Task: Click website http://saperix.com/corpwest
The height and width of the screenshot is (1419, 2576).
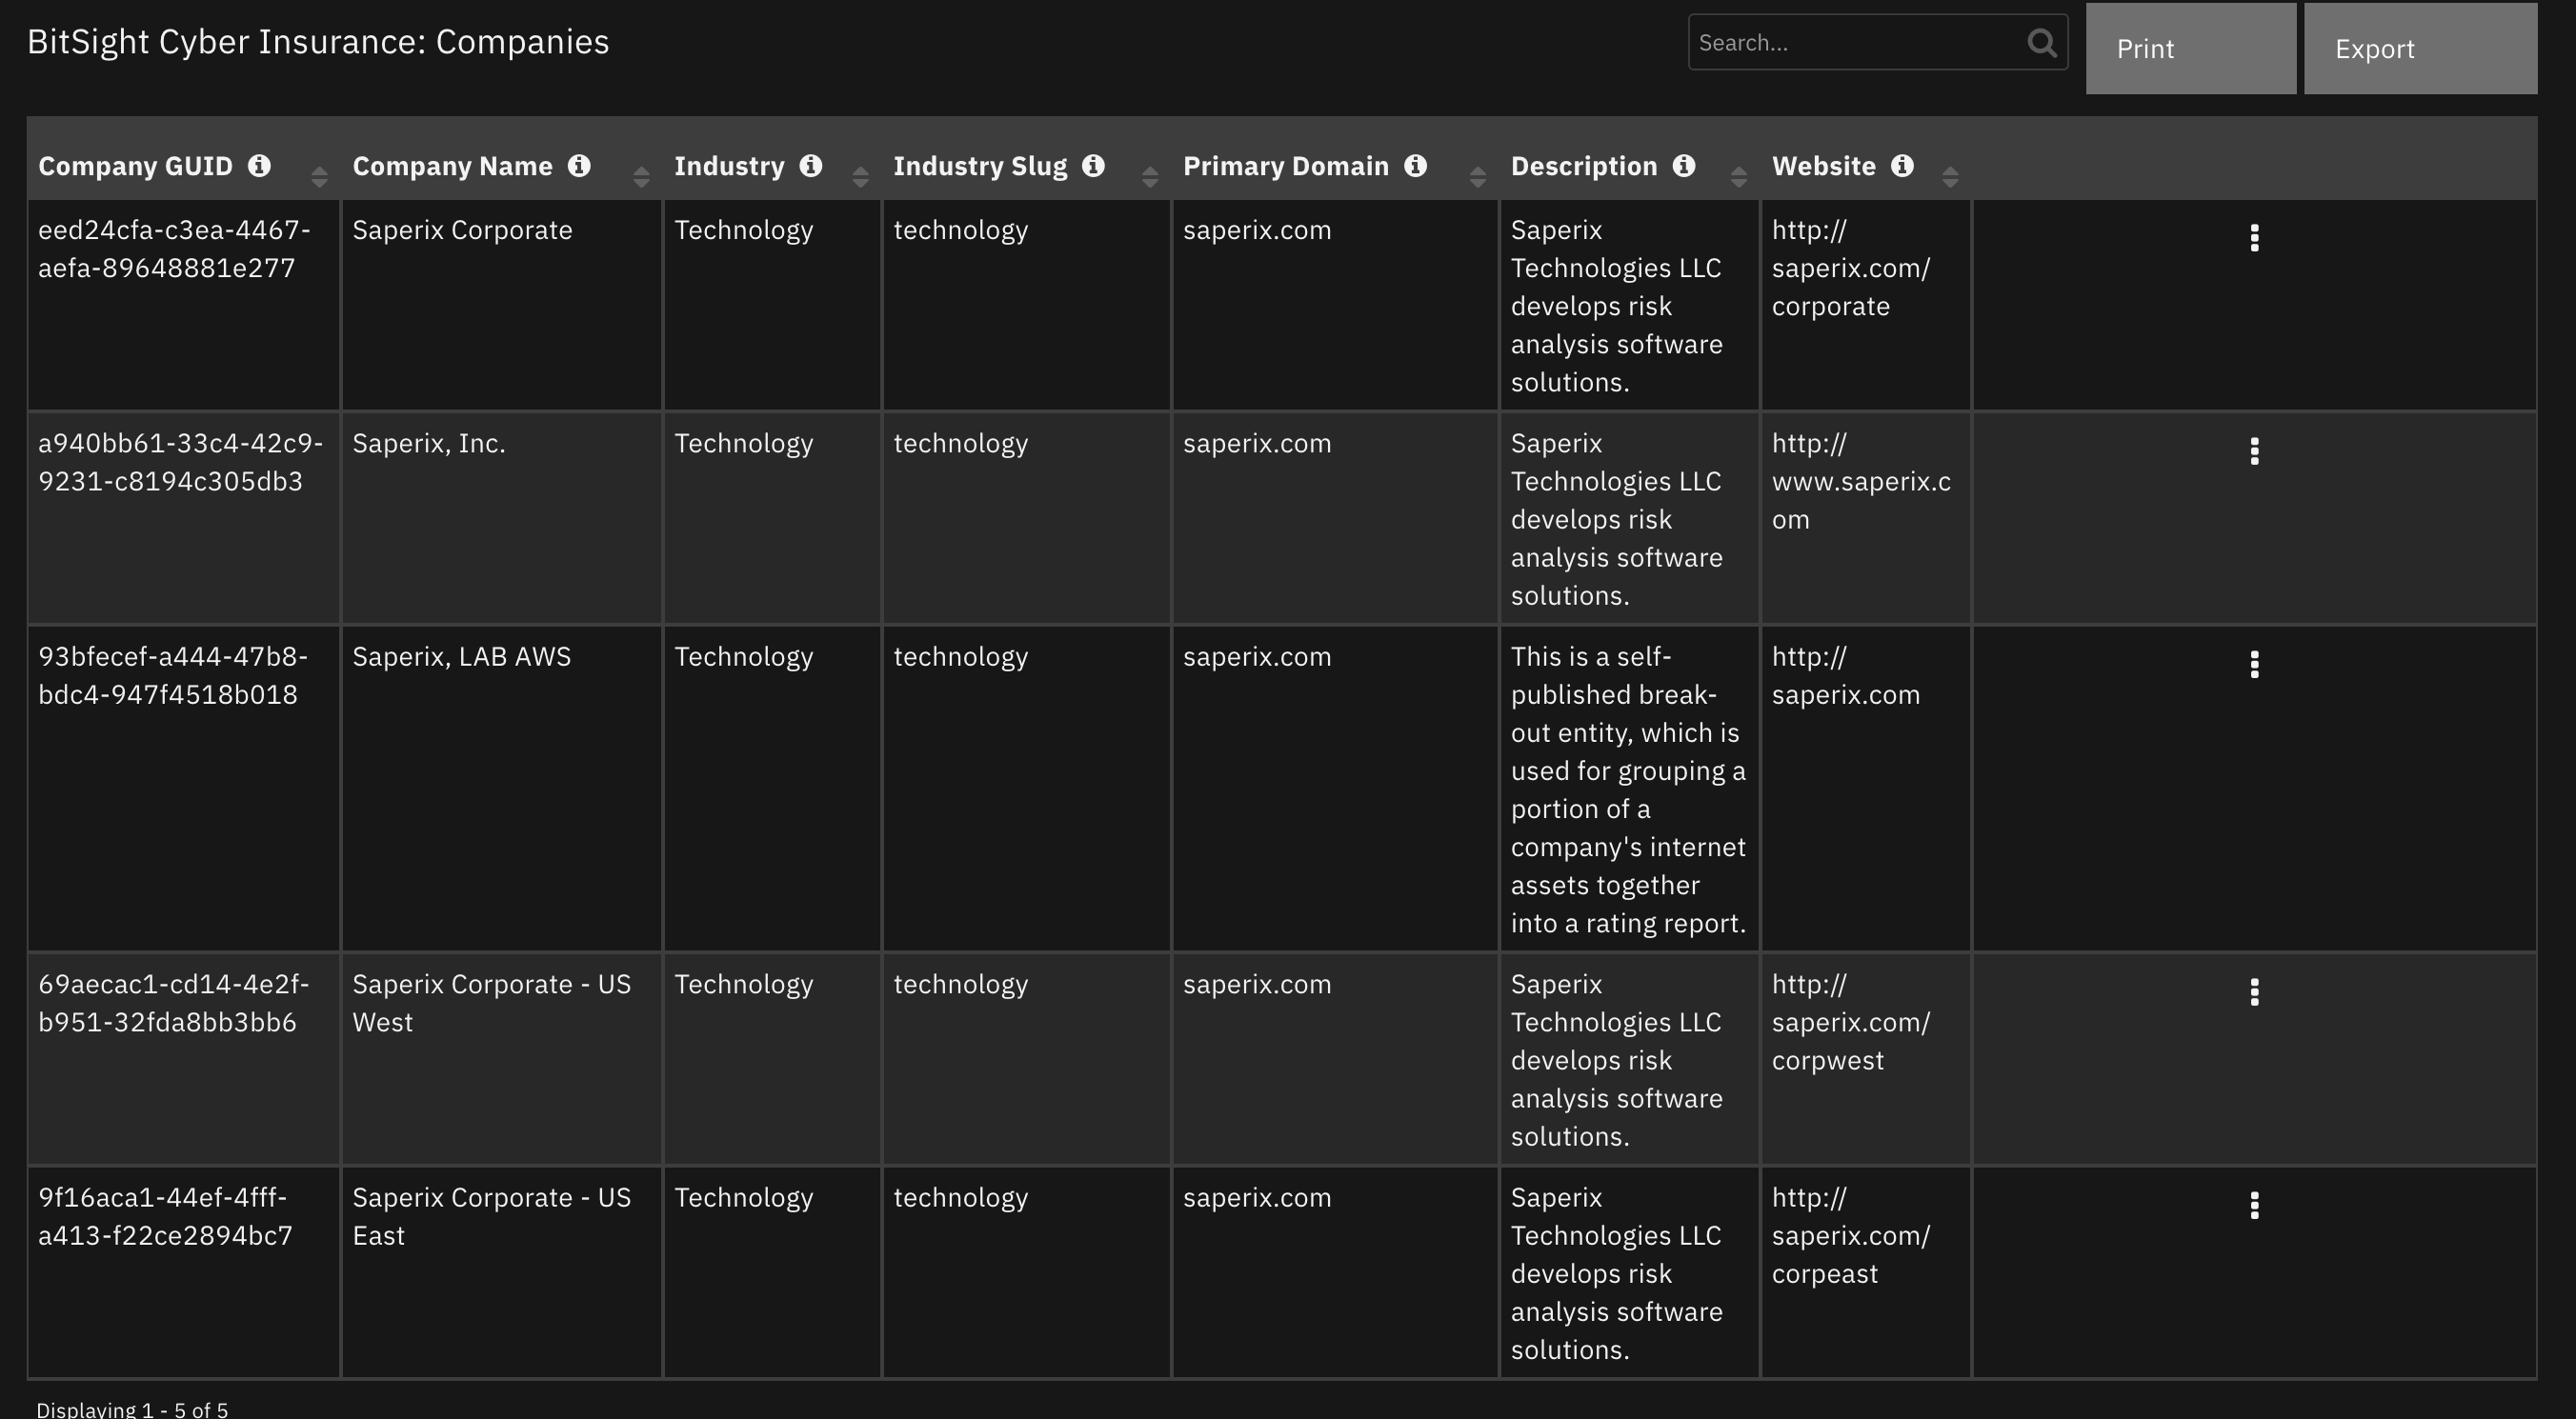Action: click(x=1851, y=1022)
